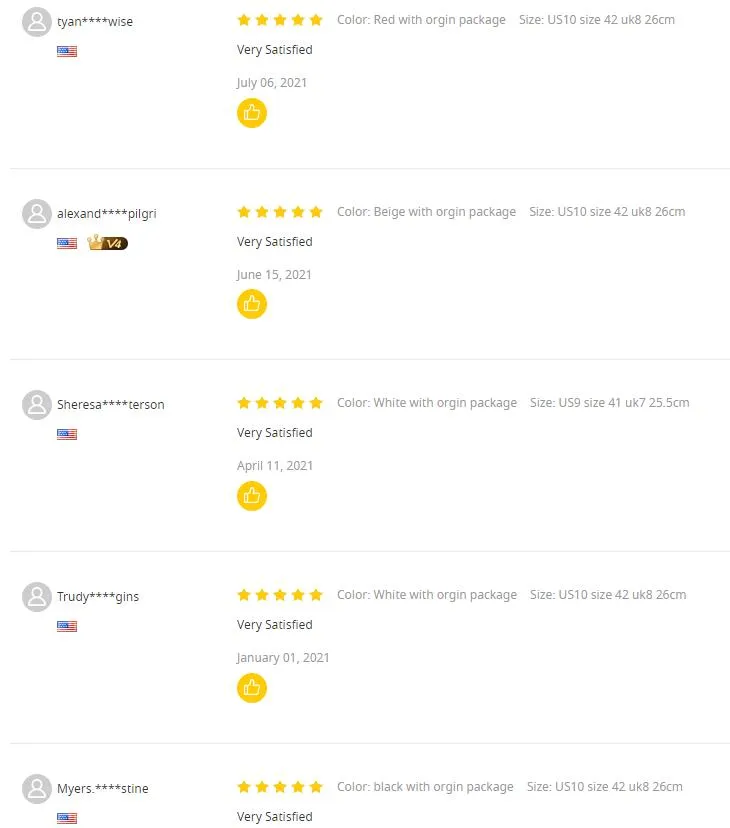Open the username alexand****pilgri
The image size is (730, 828).
click(106, 213)
